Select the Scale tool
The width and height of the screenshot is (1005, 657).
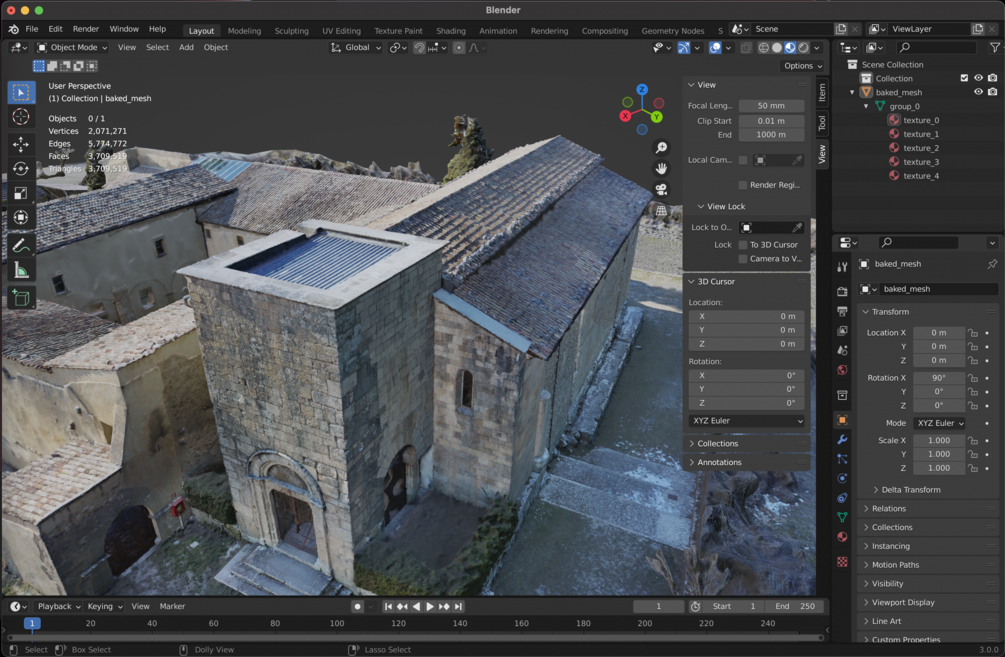tap(21, 193)
